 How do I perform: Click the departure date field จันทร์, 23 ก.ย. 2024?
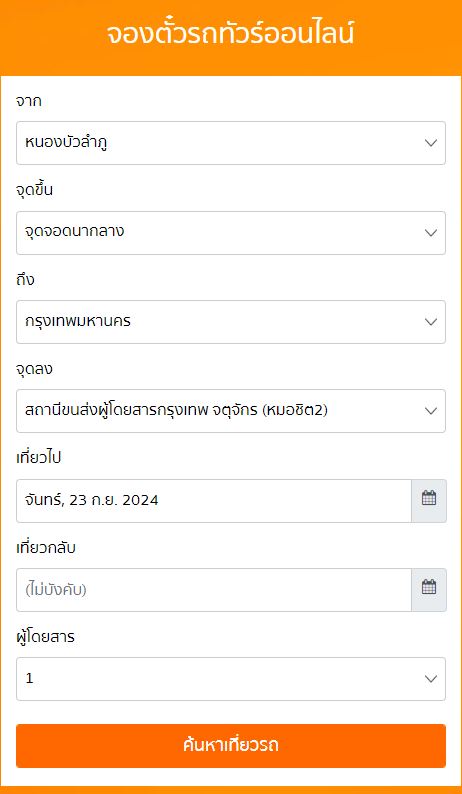[214, 501]
